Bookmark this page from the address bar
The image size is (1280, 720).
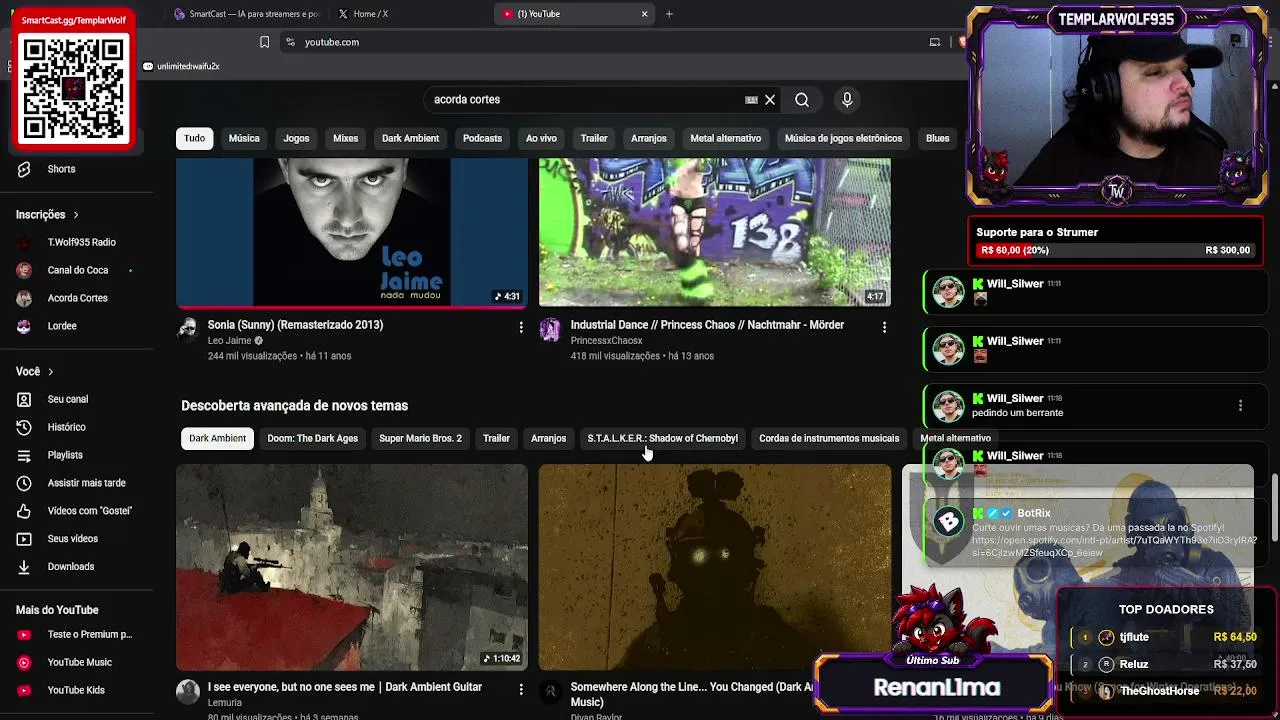[x=264, y=42]
